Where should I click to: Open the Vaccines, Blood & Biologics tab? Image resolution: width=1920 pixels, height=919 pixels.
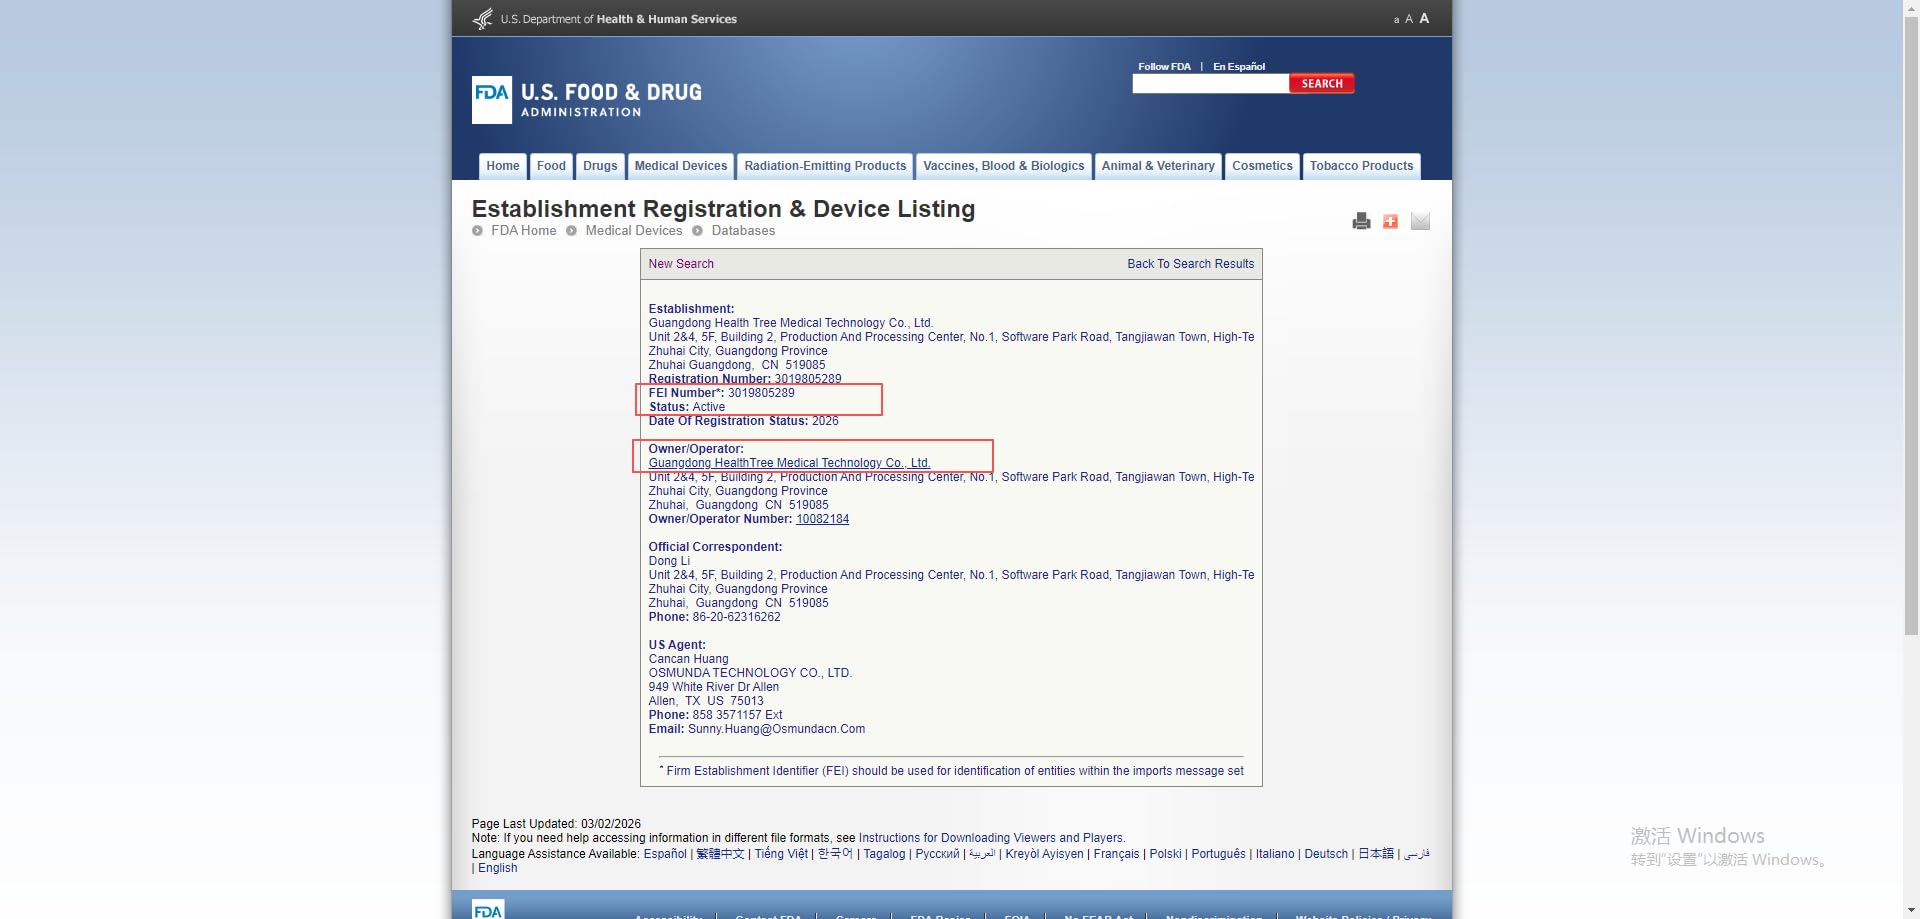pyautogui.click(x=1003, y=166)
